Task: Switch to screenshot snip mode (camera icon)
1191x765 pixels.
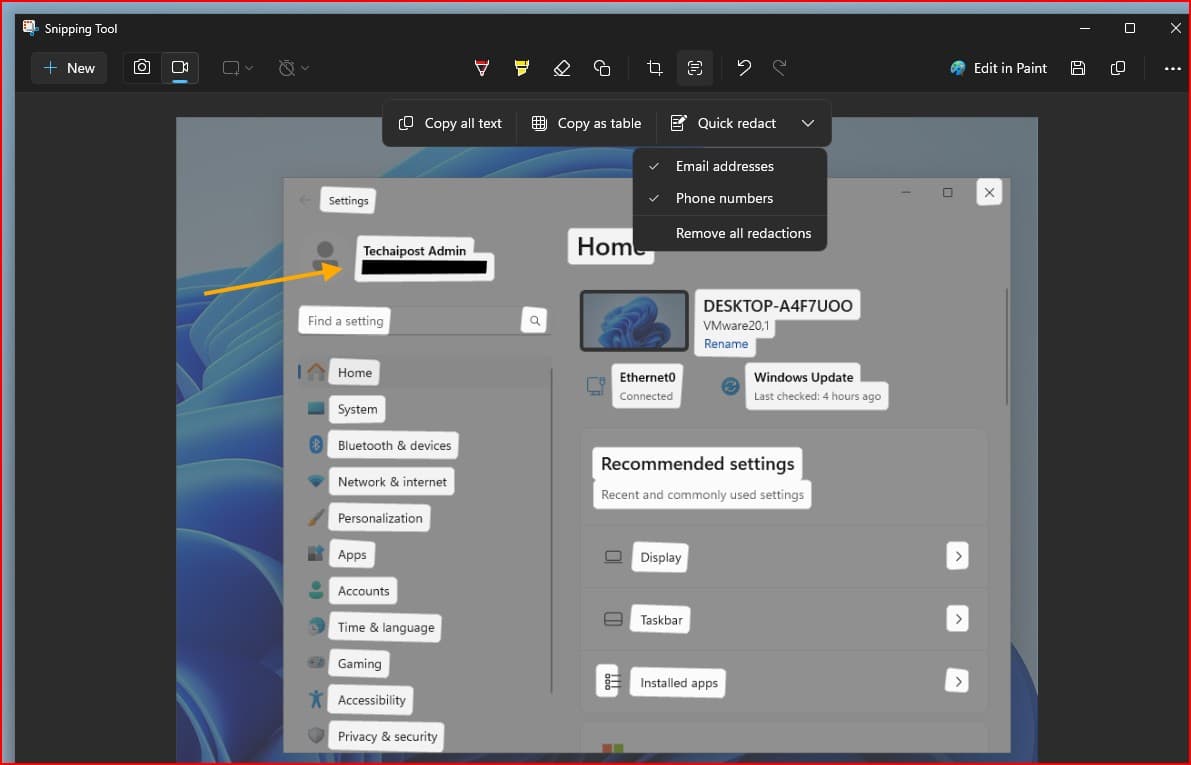Action: pyautogui.click(x=142, y=68)
